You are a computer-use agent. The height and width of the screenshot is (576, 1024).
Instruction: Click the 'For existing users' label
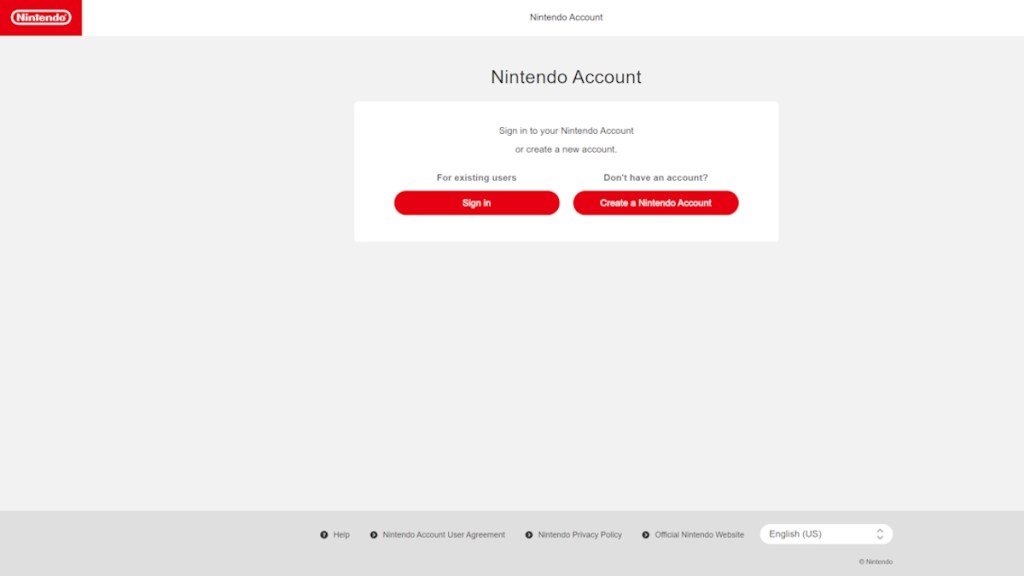pyautogui.click(x=477, y=178)
